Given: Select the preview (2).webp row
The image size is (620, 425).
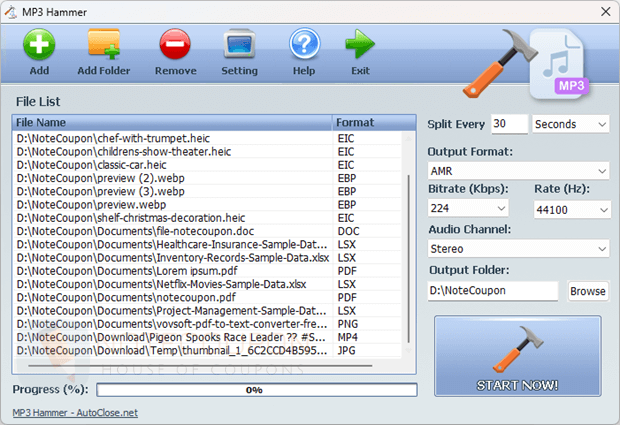Looking at the screenshot, I should click(x=208, y=178).
